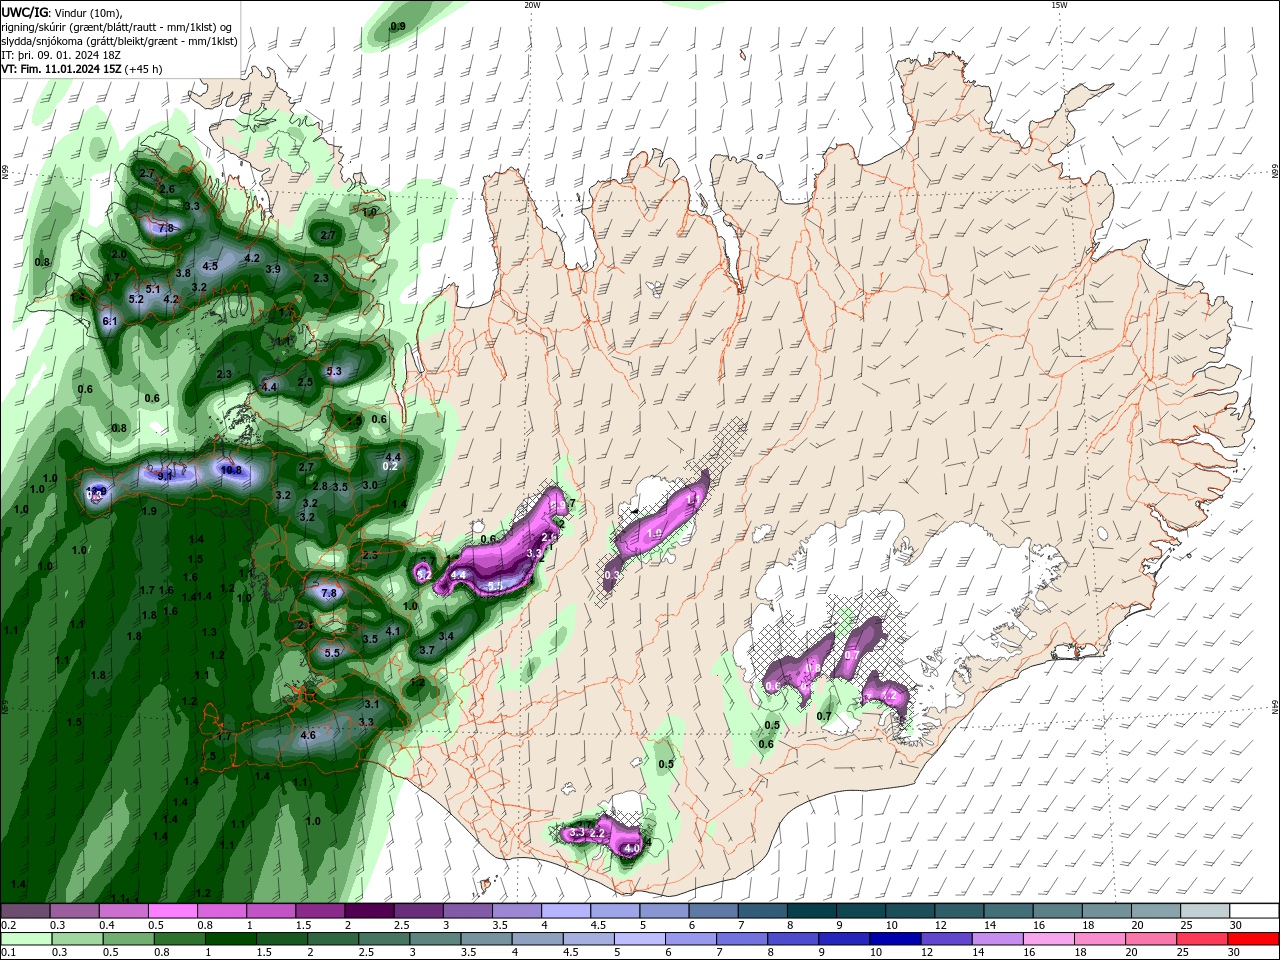The width and height of the screenshot is (1280, 960).
Task: Click the darkest purple snow swatch above upper-row 2
Action: tap(368, 911)
